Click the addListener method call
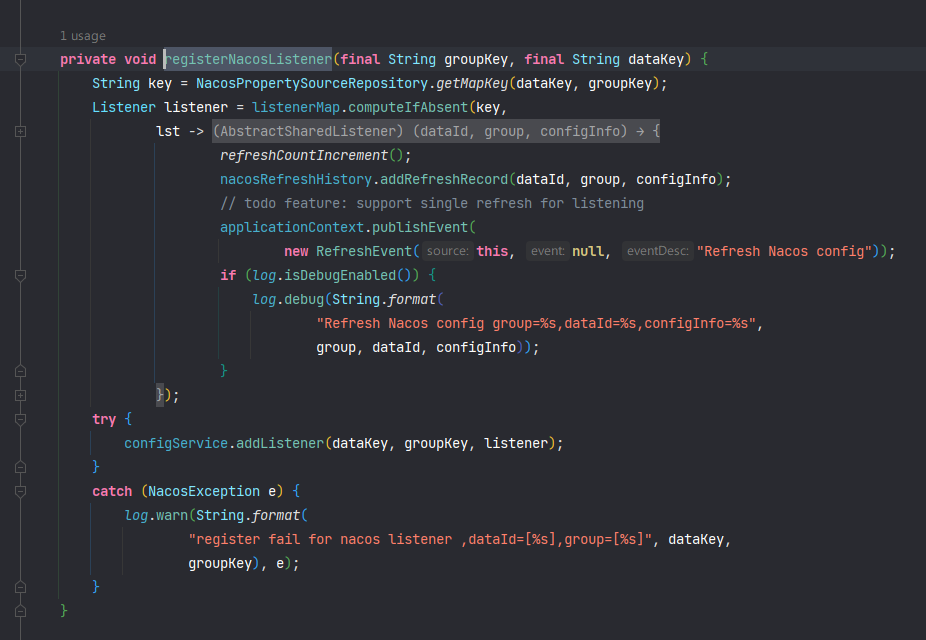Image resolution: width=926 pixels, height=640 pixels. [280, 443]
